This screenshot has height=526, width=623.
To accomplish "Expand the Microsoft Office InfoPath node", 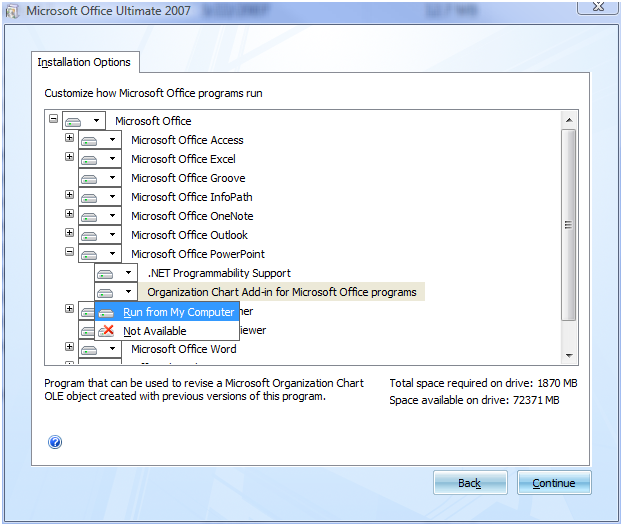I will tap(70, 194).
